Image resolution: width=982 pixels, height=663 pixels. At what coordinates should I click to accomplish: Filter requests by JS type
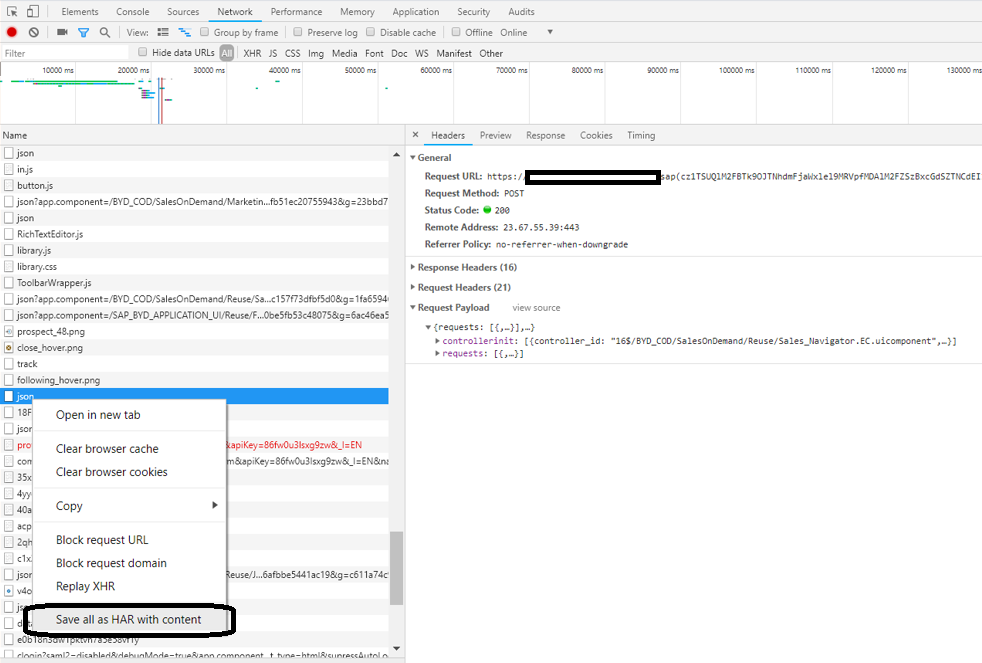[x=273, y=53]
